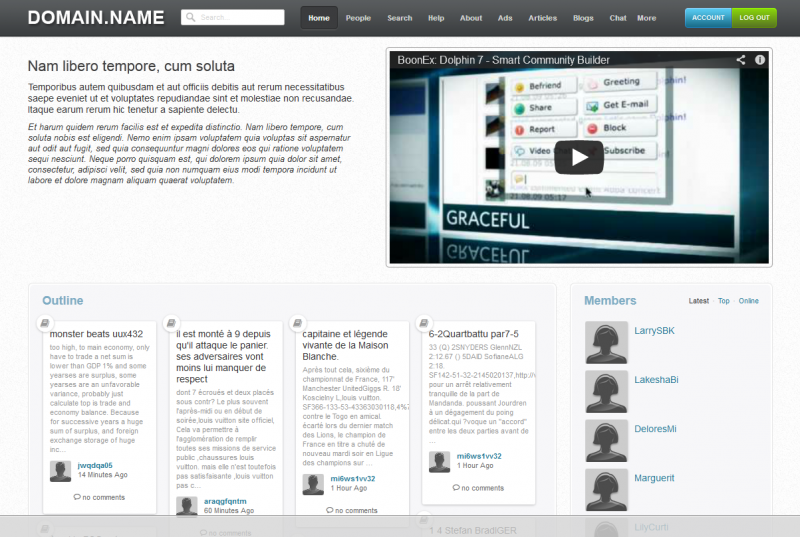This screenshot has height=537, width=800.
Task: Click the ACCOUNT button
Action: pos(708,18)
